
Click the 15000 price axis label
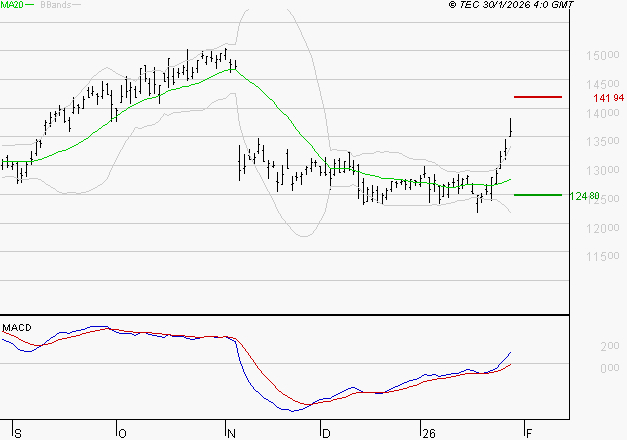(x=603, y=56)
